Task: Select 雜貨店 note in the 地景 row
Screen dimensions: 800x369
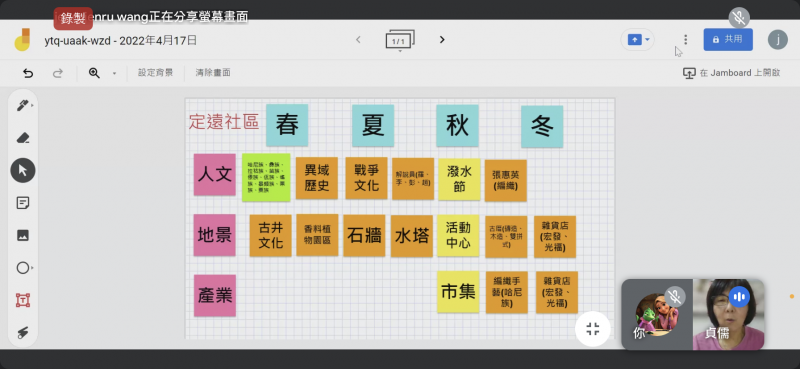Action: pyautogui.click(x=555, y=237)
